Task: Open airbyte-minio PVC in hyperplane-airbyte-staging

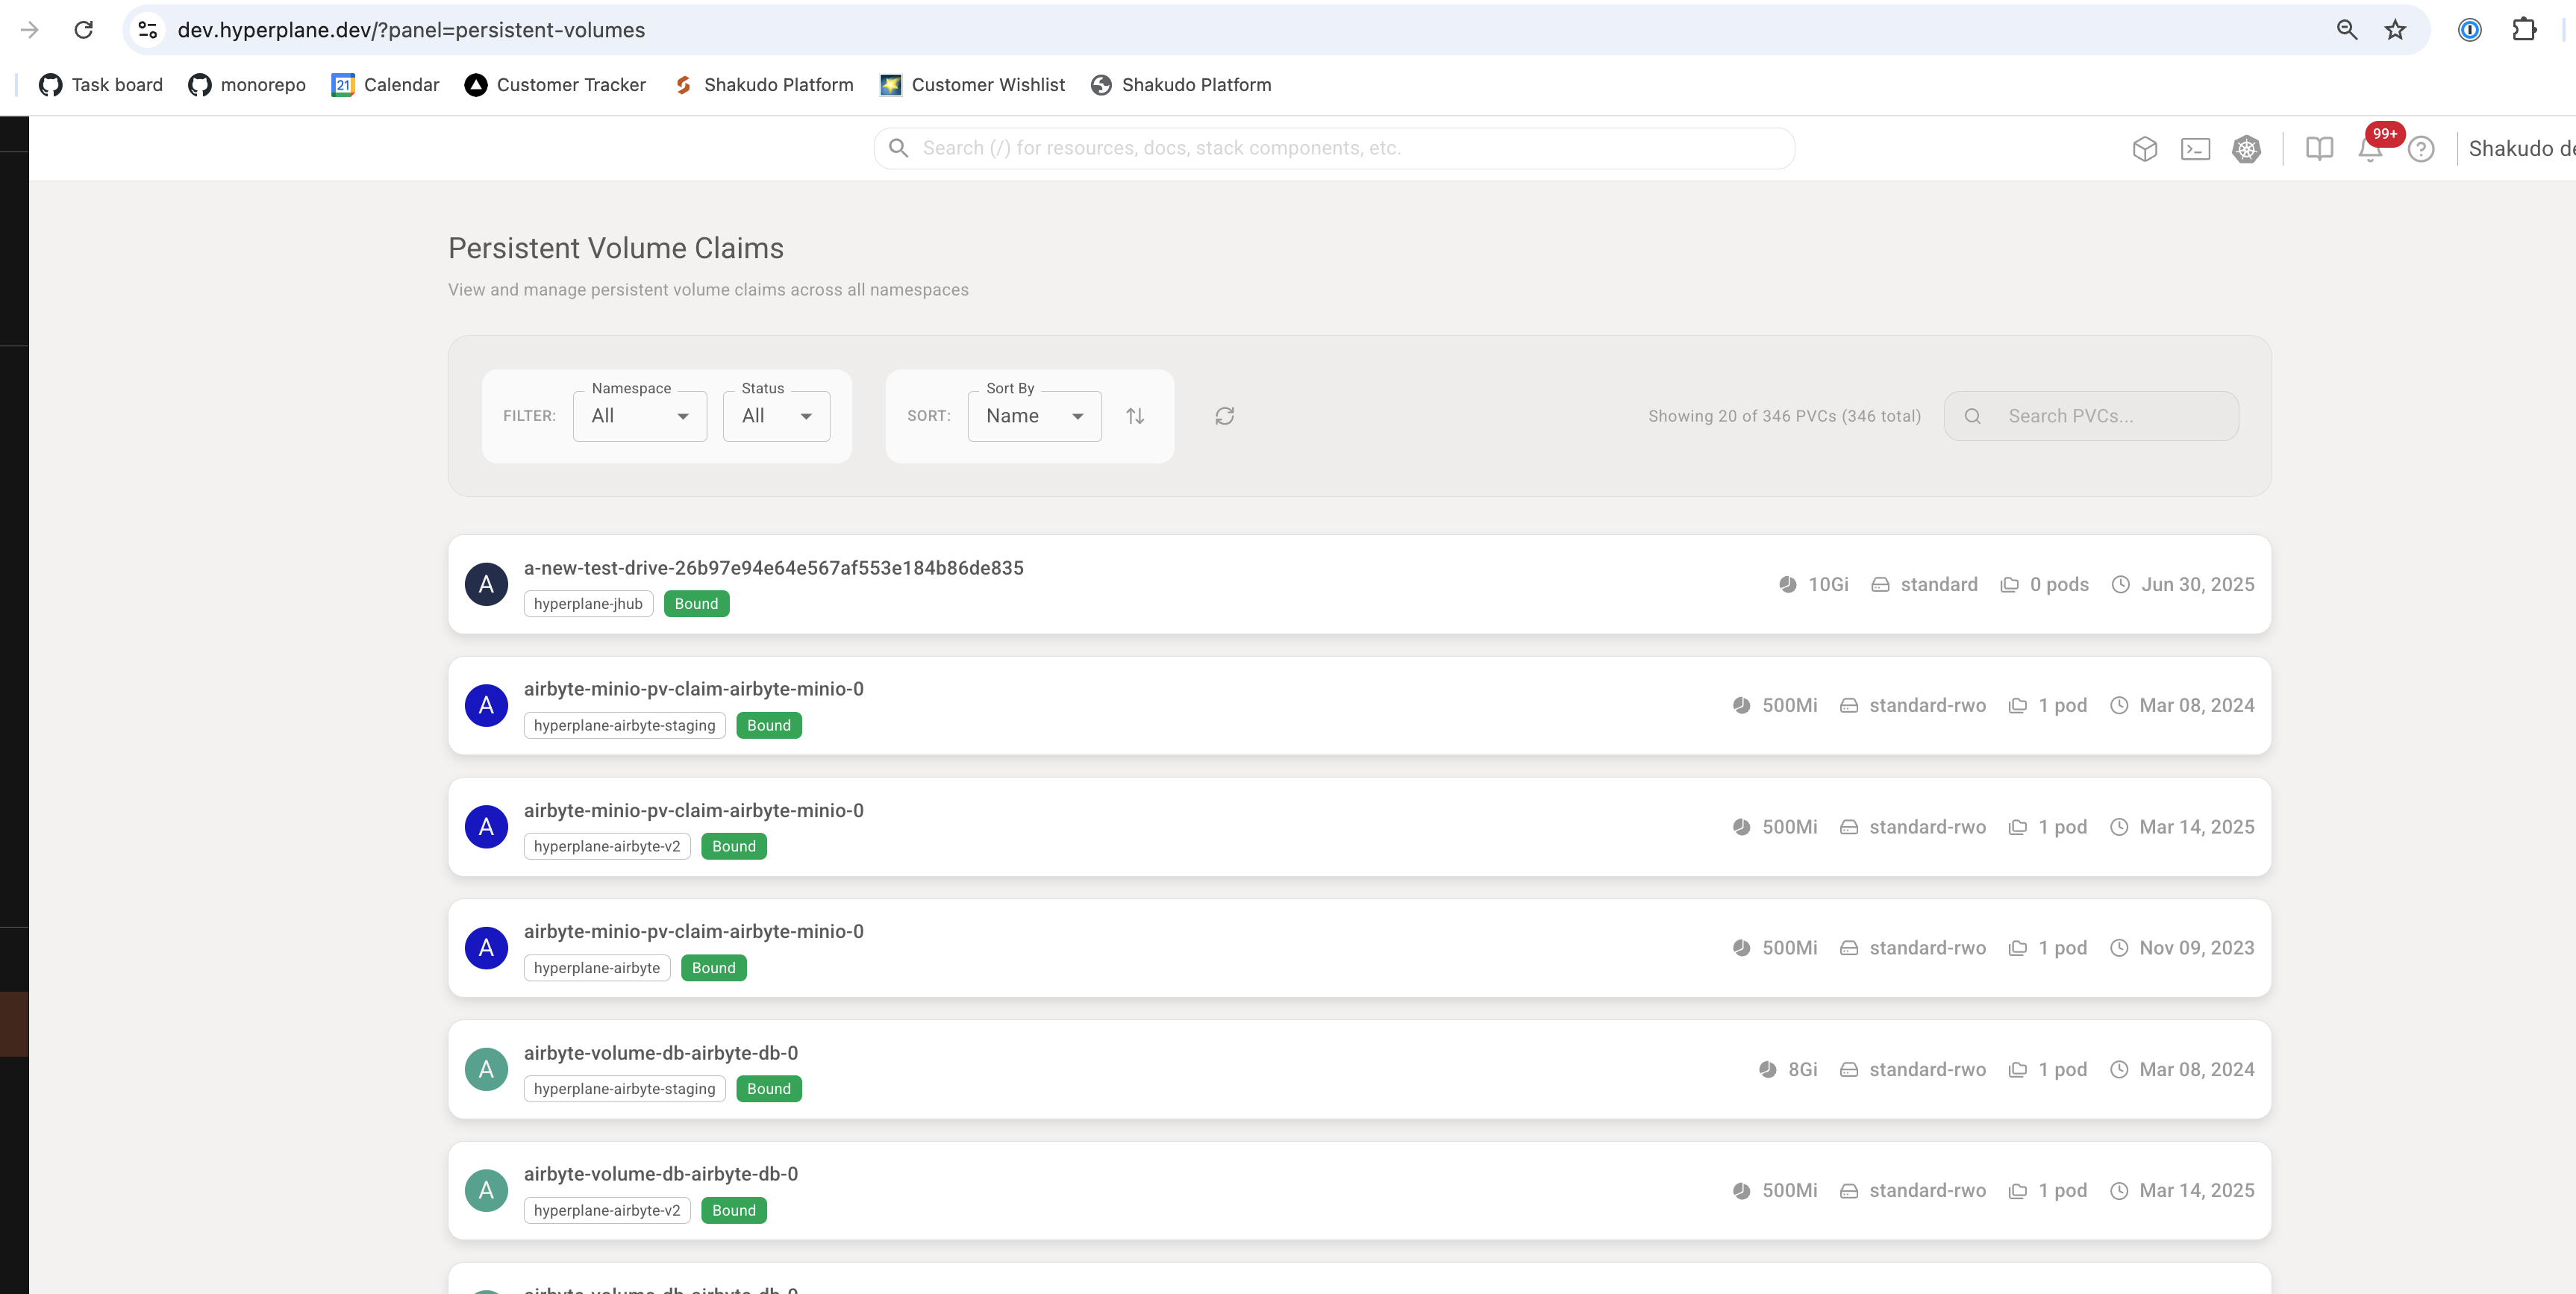Action: point(1359,706)
